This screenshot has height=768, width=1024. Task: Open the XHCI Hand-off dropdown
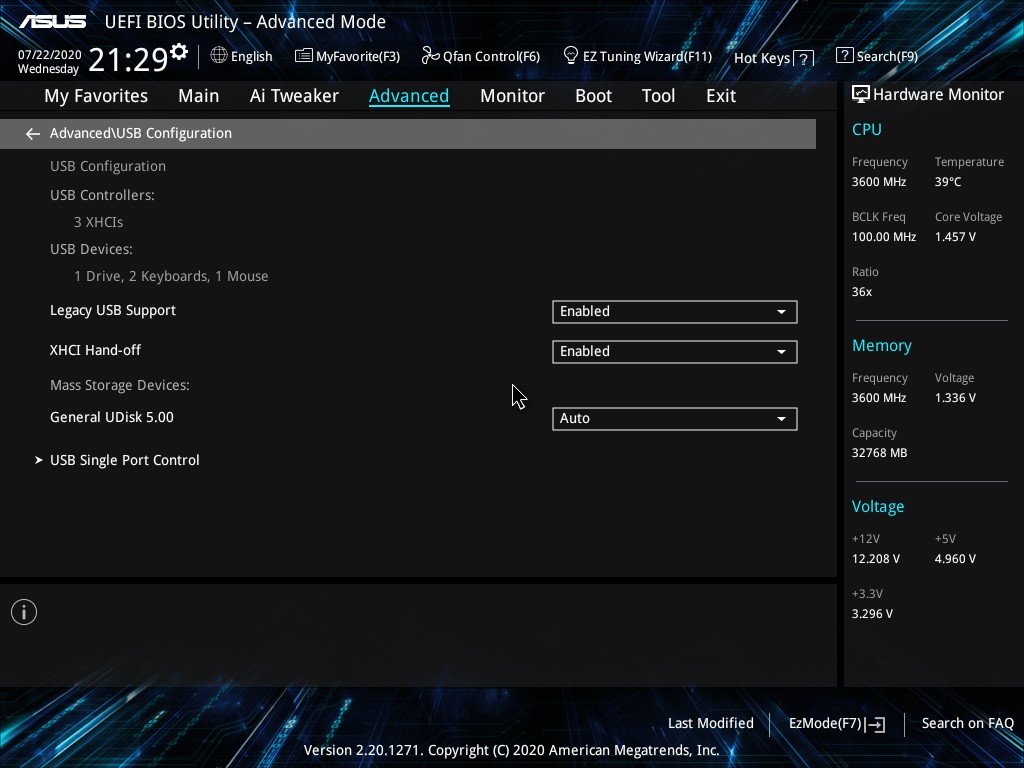(x=674, y=352)
